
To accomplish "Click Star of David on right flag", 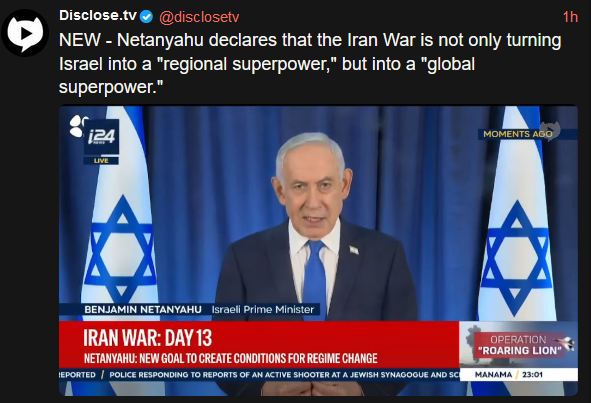I will point(517,256).
